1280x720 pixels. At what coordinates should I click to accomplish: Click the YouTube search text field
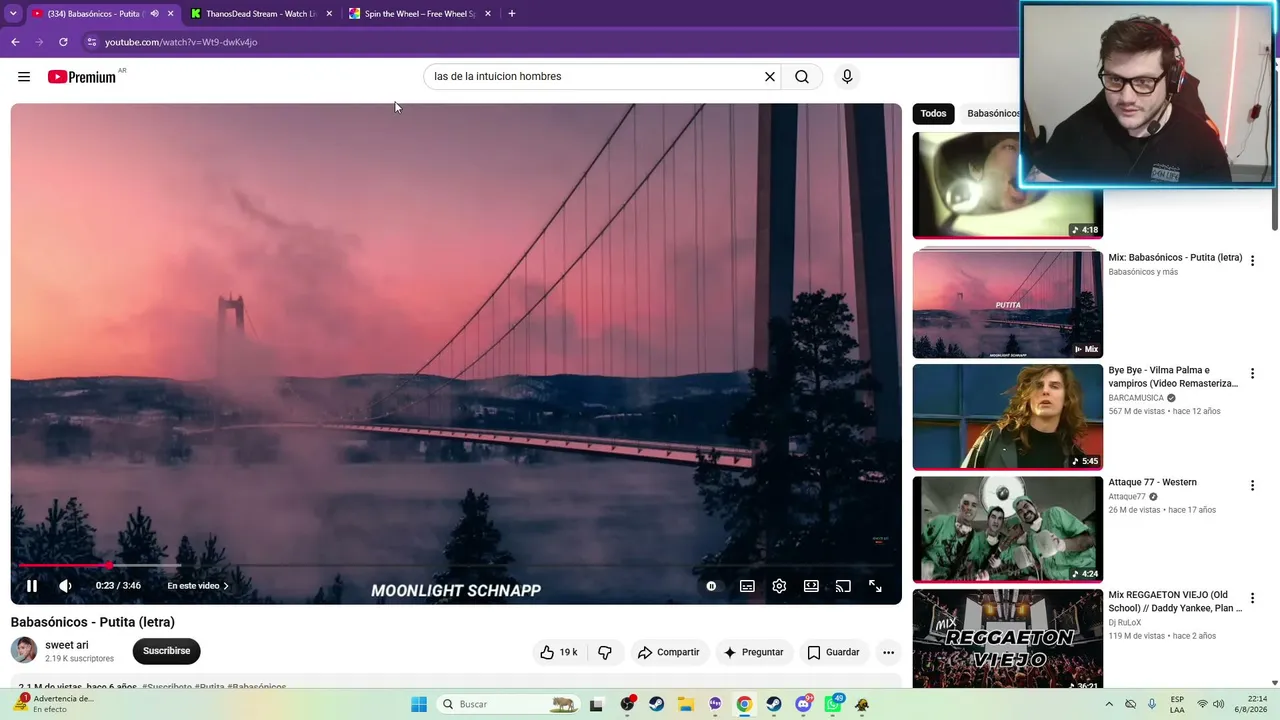tap(596, 77)
